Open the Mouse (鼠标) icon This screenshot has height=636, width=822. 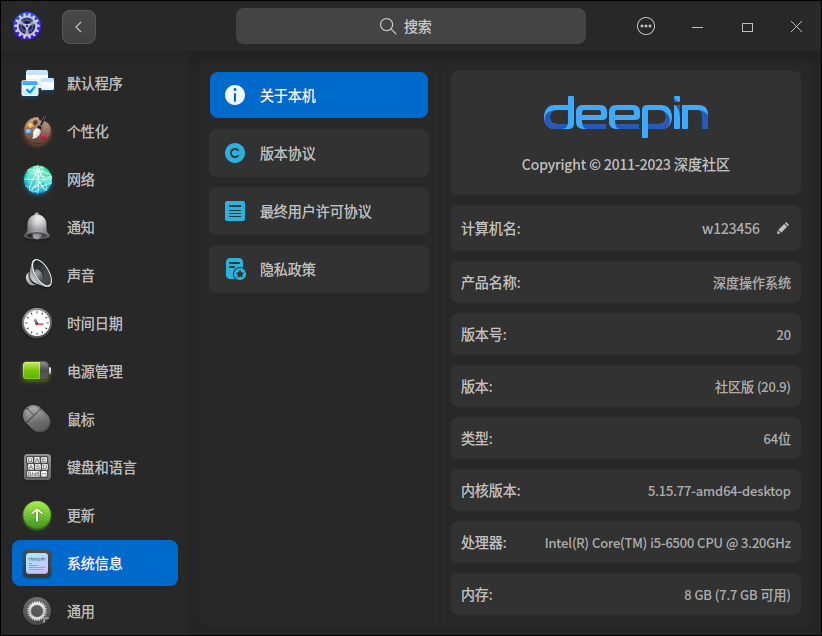point(37,418)
